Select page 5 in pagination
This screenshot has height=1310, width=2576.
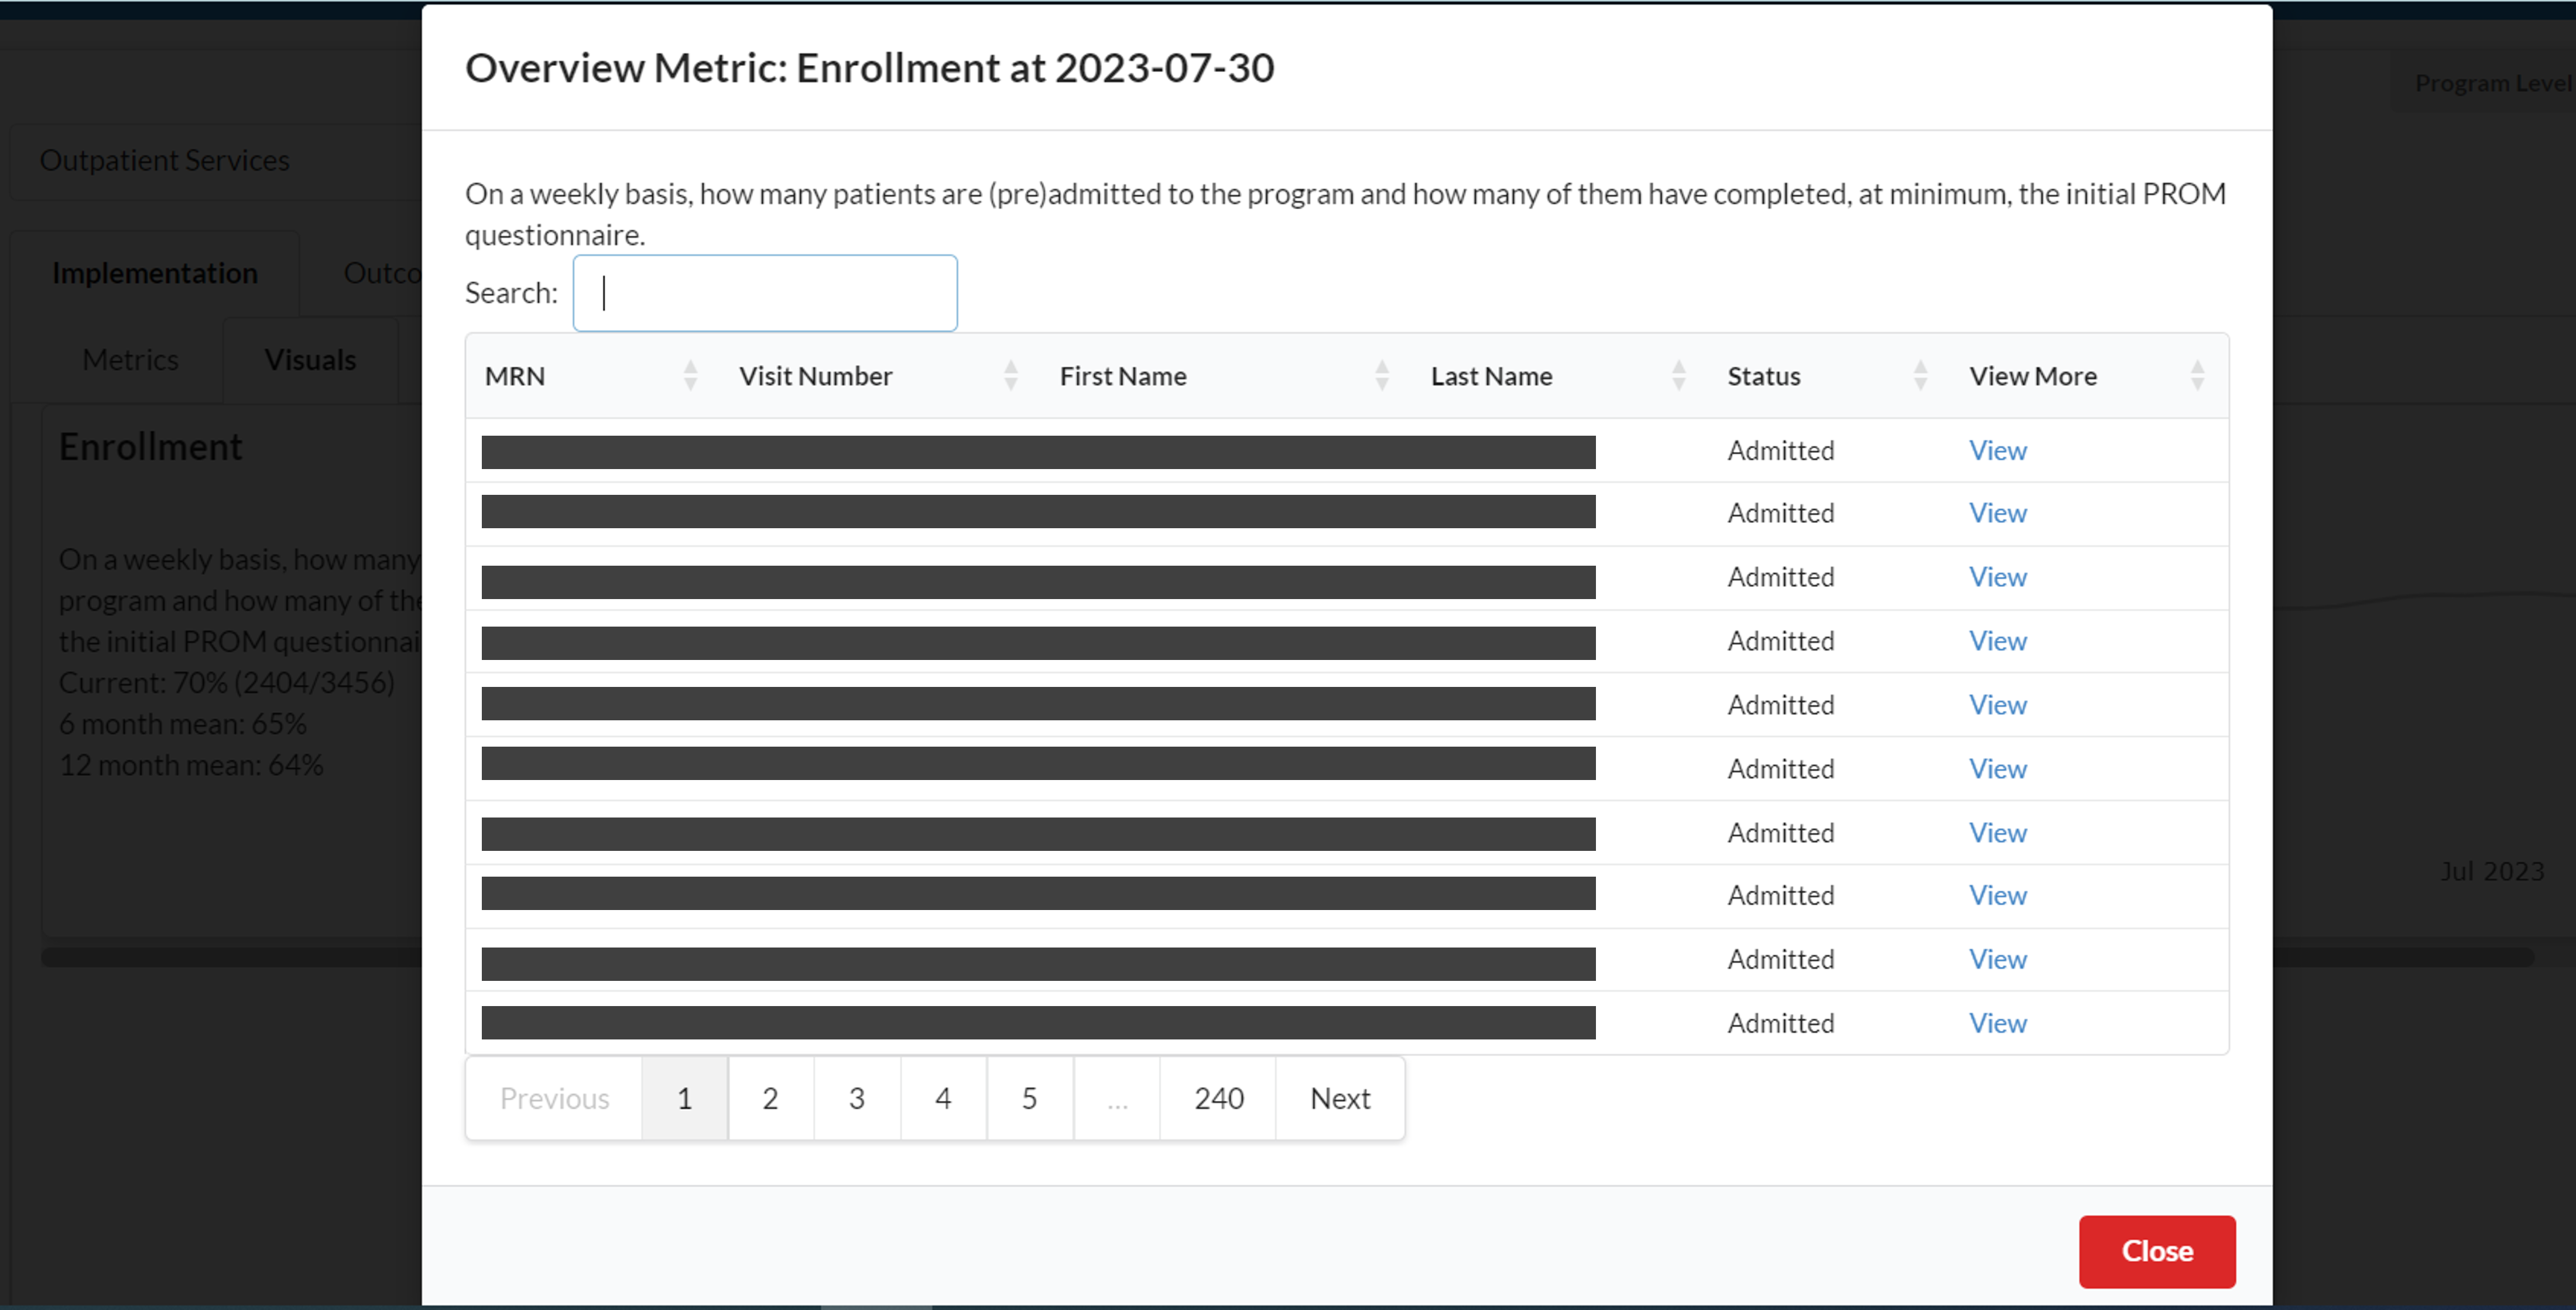pyautogui.click(x=1029, y=1098)
